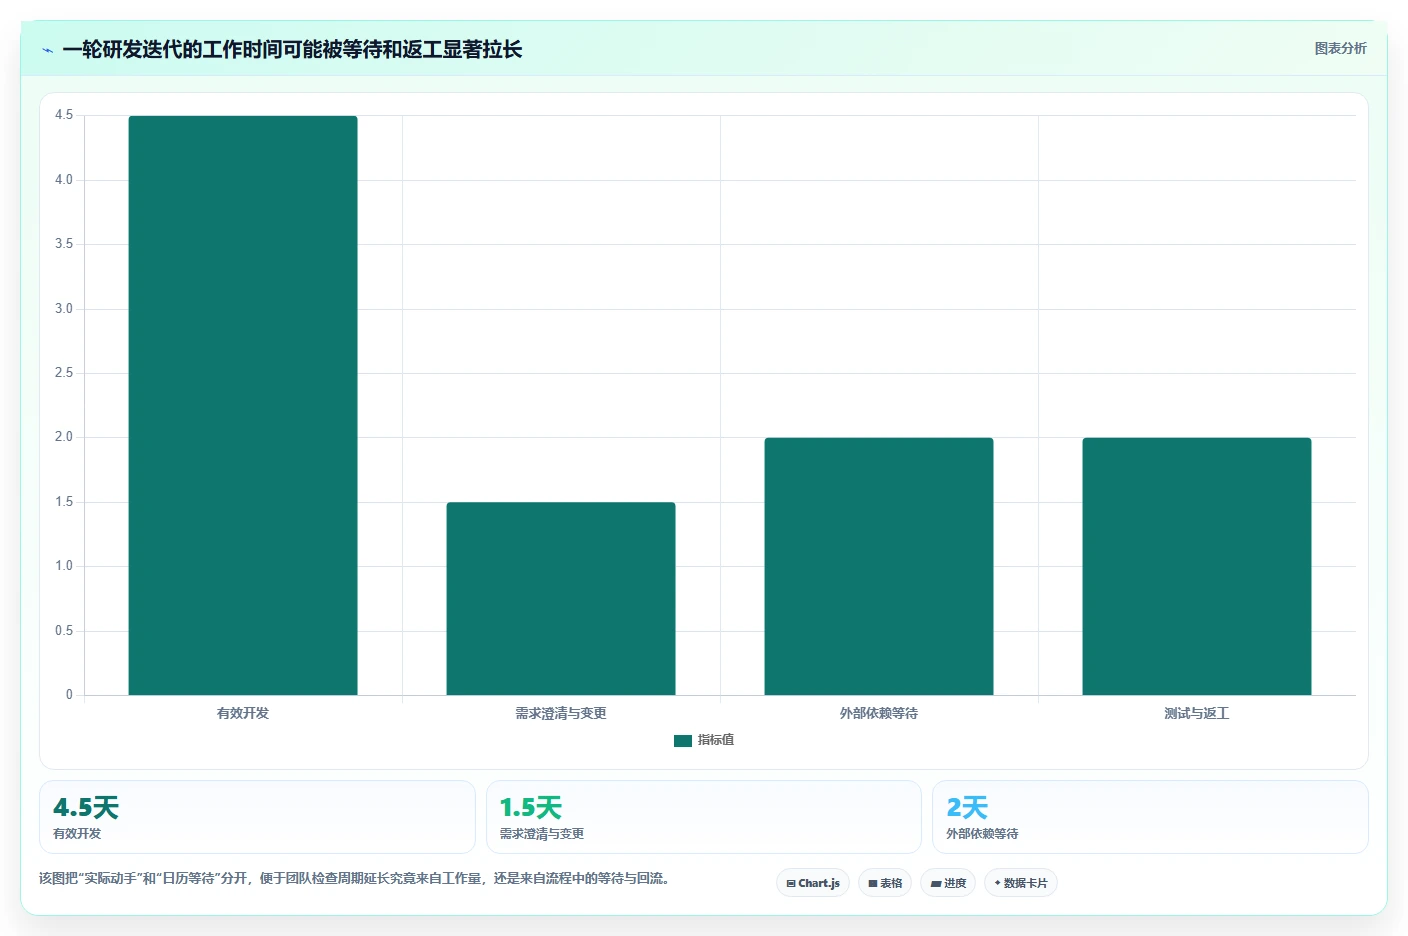Click the x-axis label 测试与返工

[x=1197, y=713]
